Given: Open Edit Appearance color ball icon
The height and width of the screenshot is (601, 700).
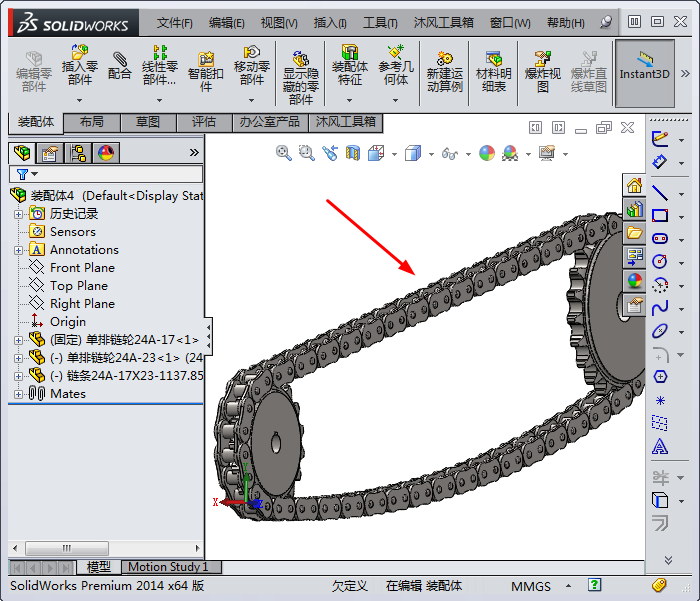Looking at the screenshot, I should point(486,153).
